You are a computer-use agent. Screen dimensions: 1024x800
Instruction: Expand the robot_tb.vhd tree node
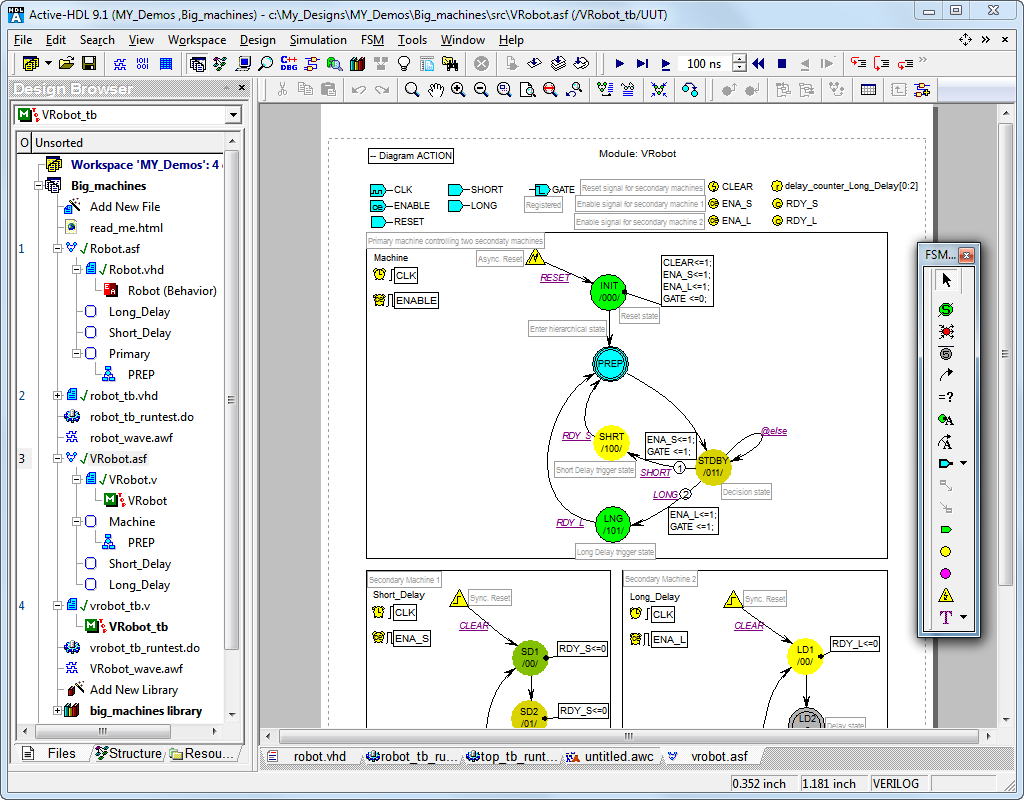pyautogui.click(x=58, y=396)
